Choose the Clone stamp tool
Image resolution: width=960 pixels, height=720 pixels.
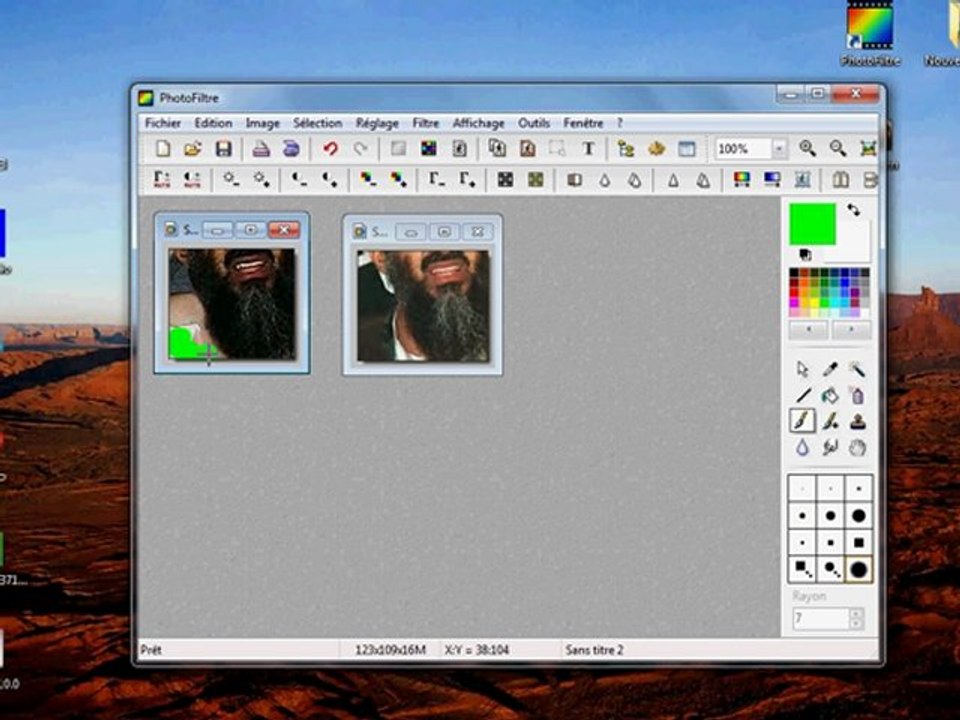858,421
